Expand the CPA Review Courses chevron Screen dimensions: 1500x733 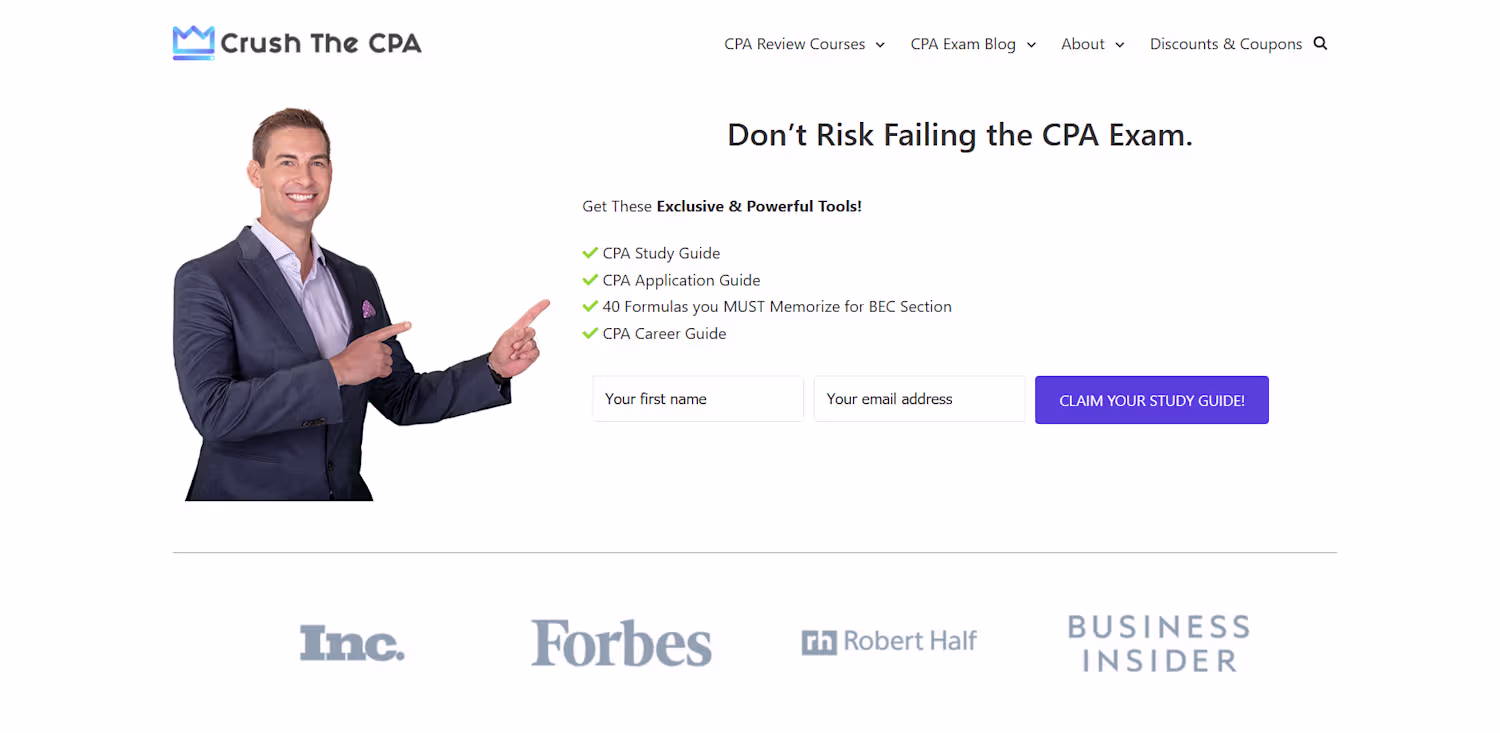[880, 45]
